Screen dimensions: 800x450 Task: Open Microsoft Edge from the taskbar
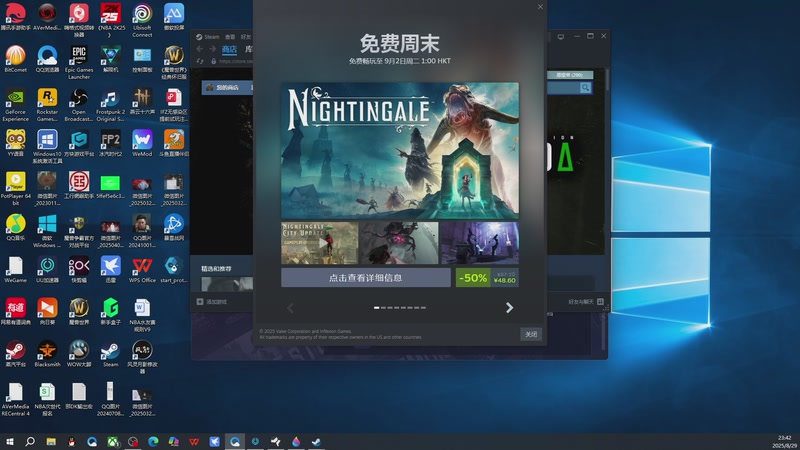pyautogui.click(x=153, y=442)
